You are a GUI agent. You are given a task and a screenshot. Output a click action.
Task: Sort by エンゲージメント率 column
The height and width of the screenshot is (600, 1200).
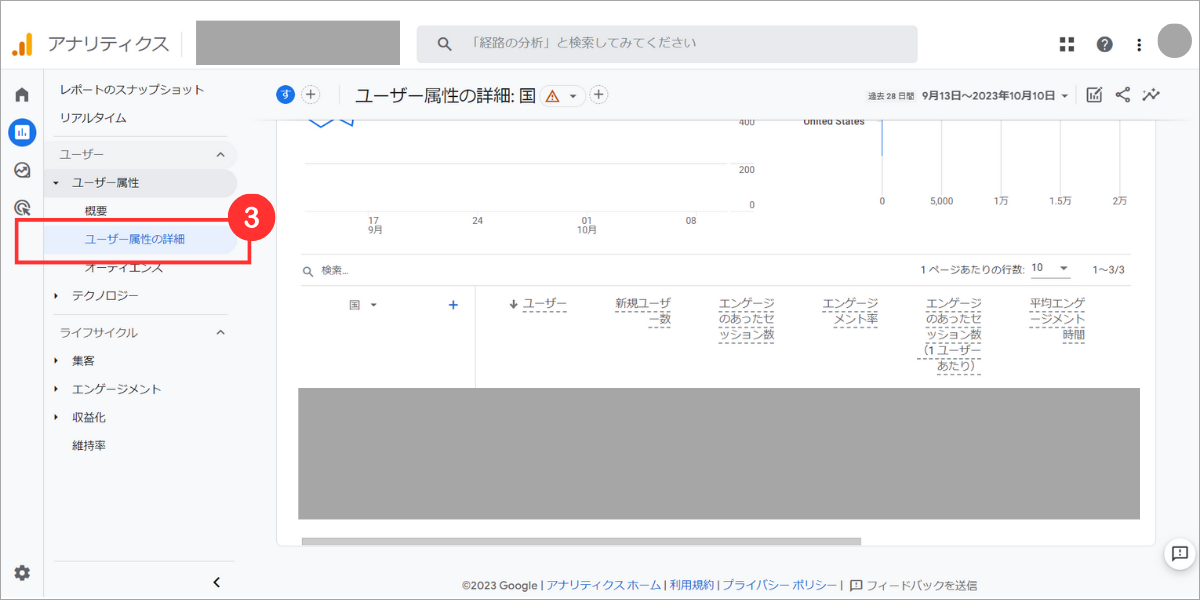click(x=850, y=312)
